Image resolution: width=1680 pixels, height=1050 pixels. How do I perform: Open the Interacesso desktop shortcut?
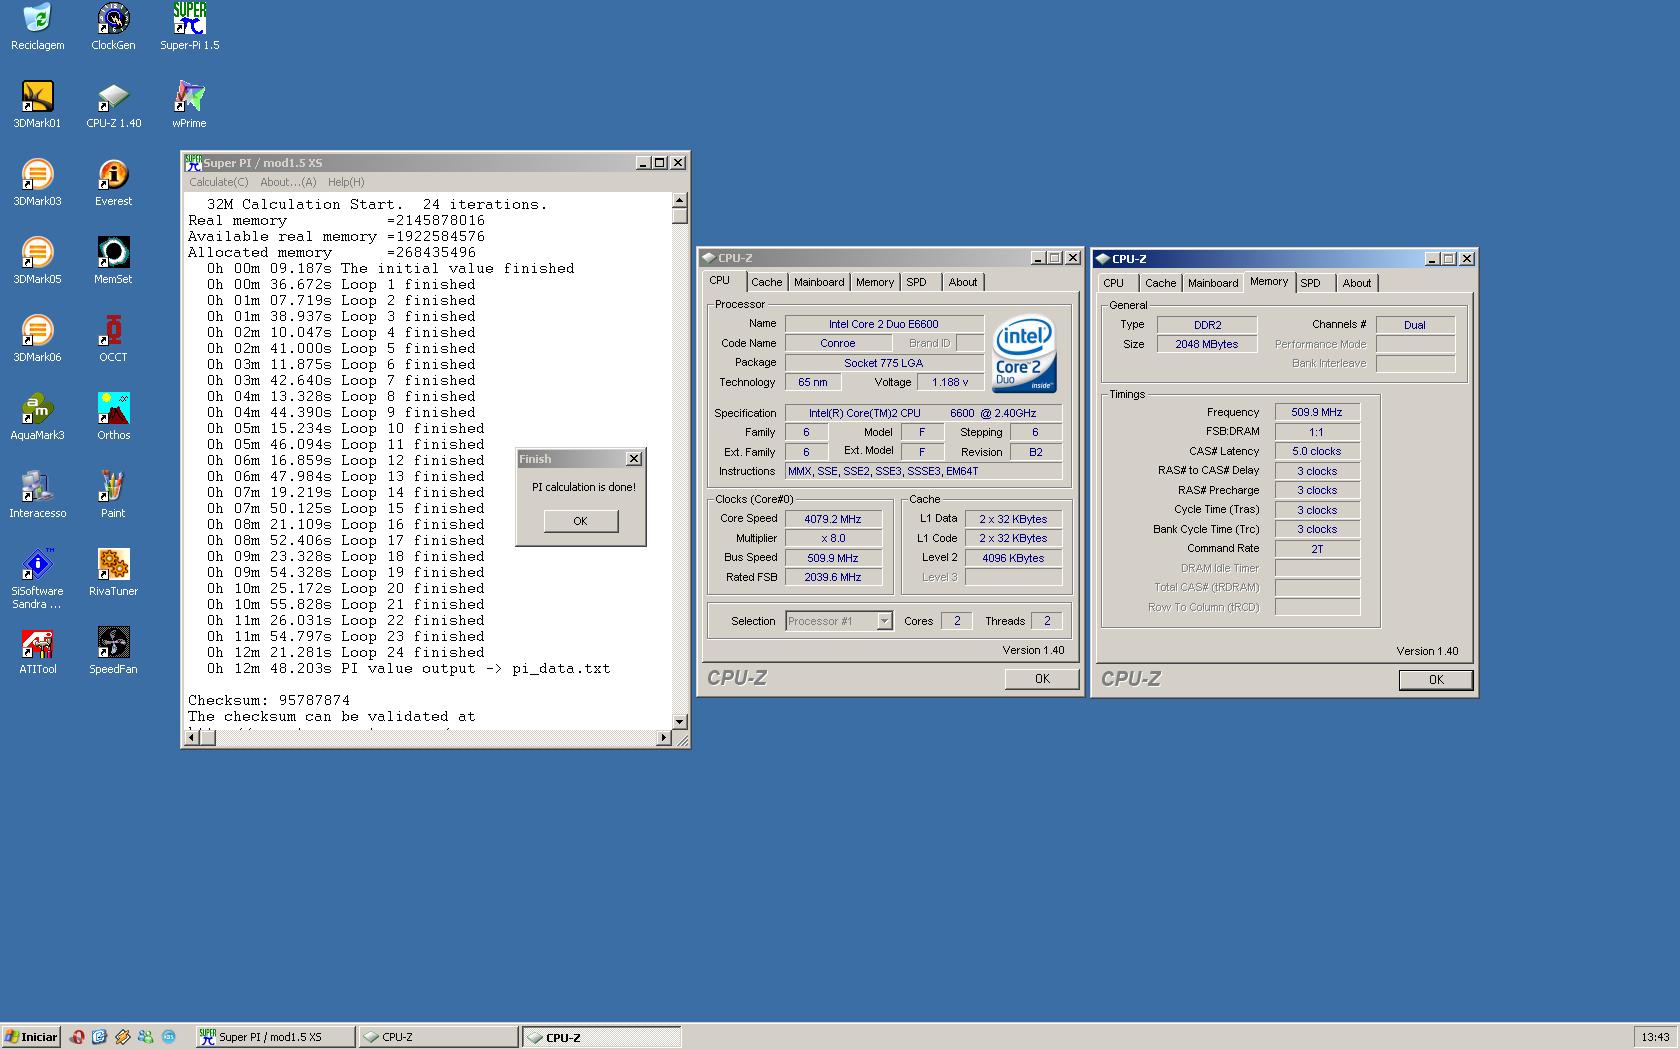coord(37,494)
